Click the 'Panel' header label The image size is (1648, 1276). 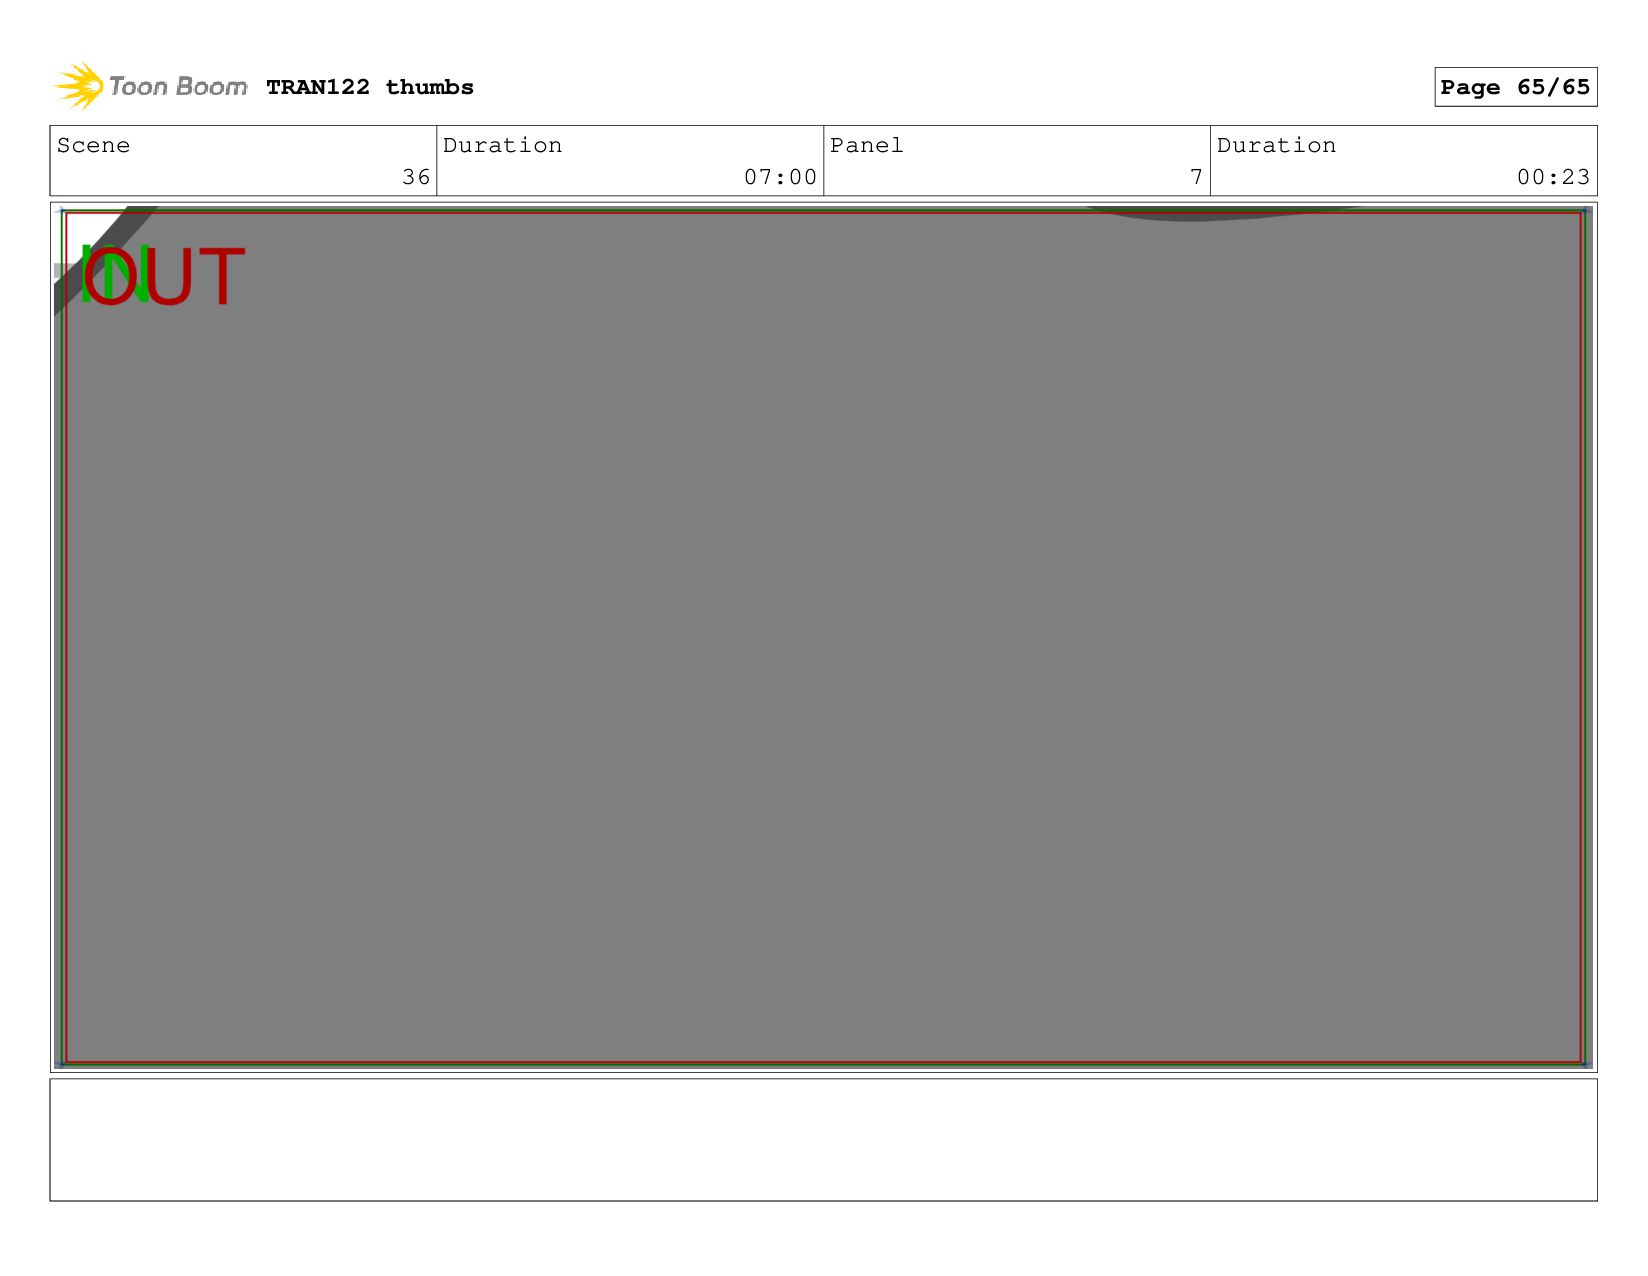tap(866, 145)
